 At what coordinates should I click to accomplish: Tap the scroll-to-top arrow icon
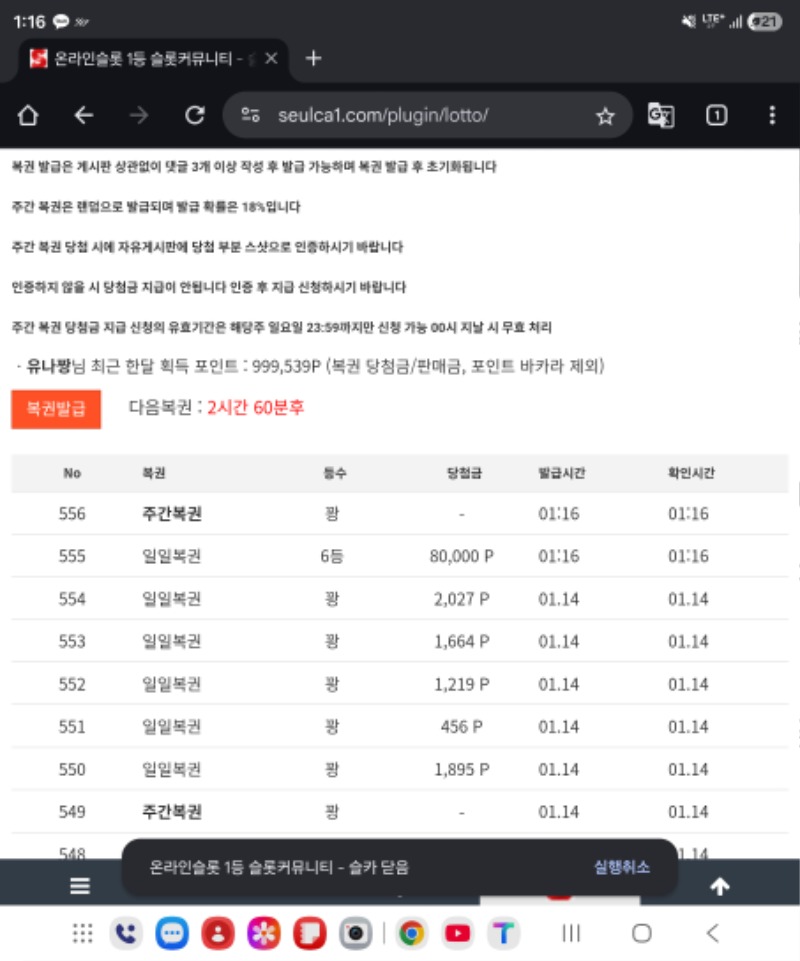click(x=719, y=886)
